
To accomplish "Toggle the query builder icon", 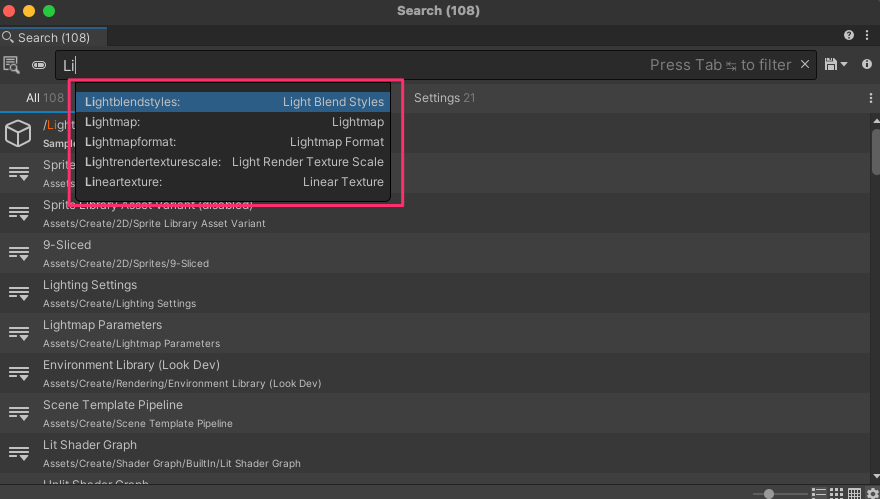I will tap(39, 65).
